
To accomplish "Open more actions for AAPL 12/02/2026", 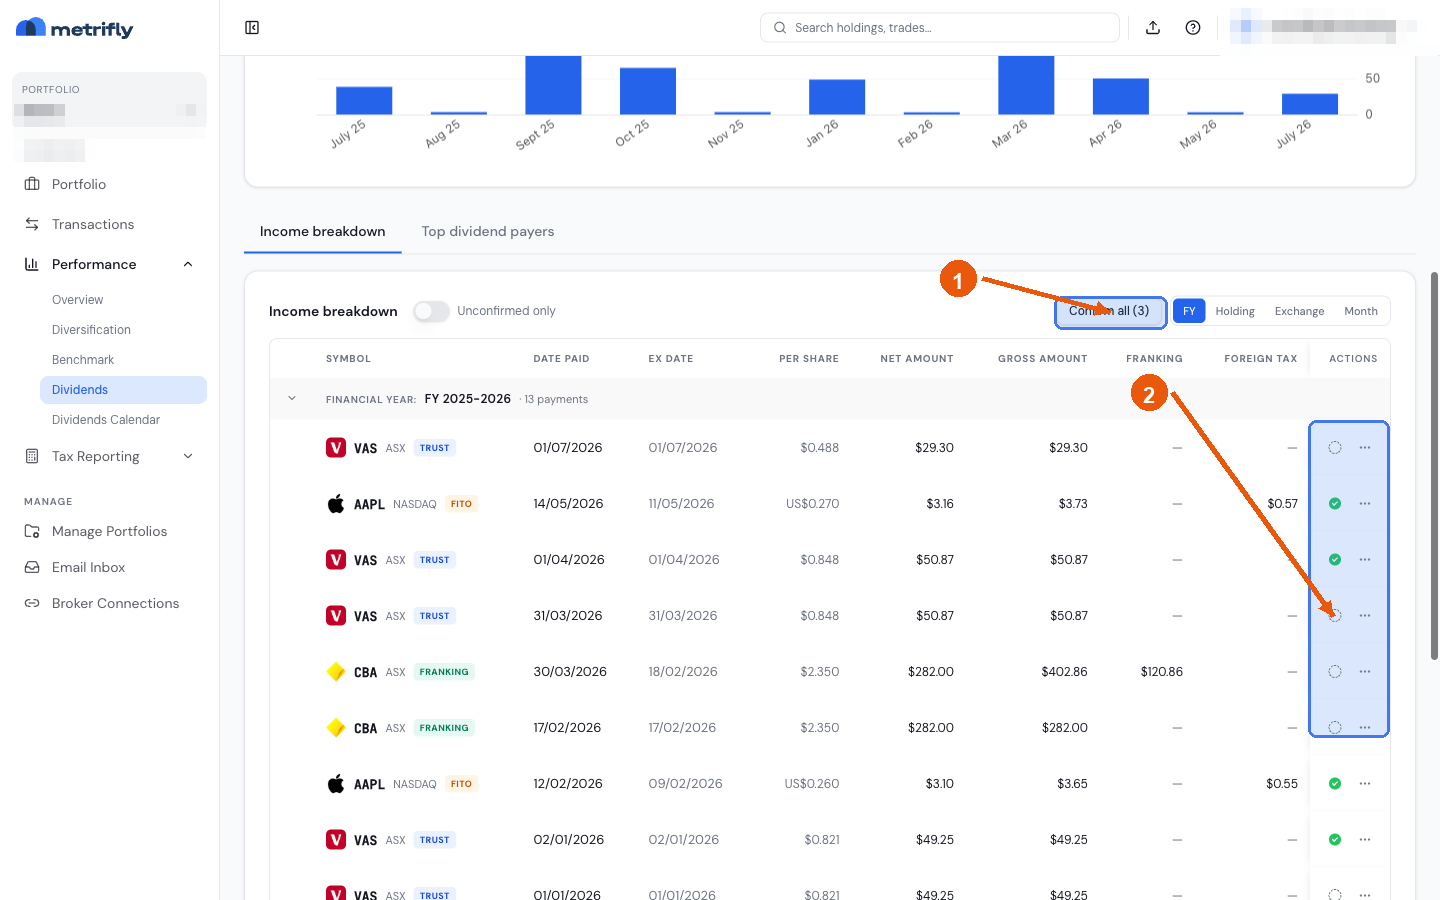I will point(1365,784).
